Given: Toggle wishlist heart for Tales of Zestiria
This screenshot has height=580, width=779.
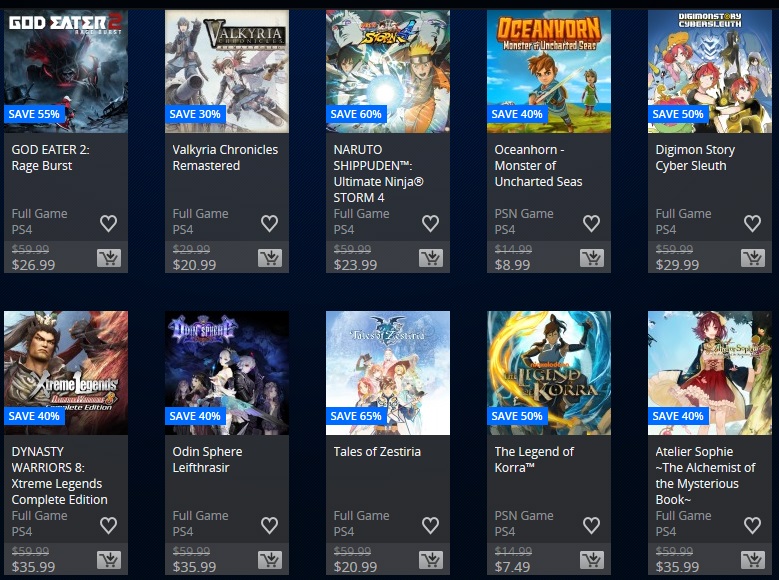Looking at the screenshot, I should coord(430,525).
